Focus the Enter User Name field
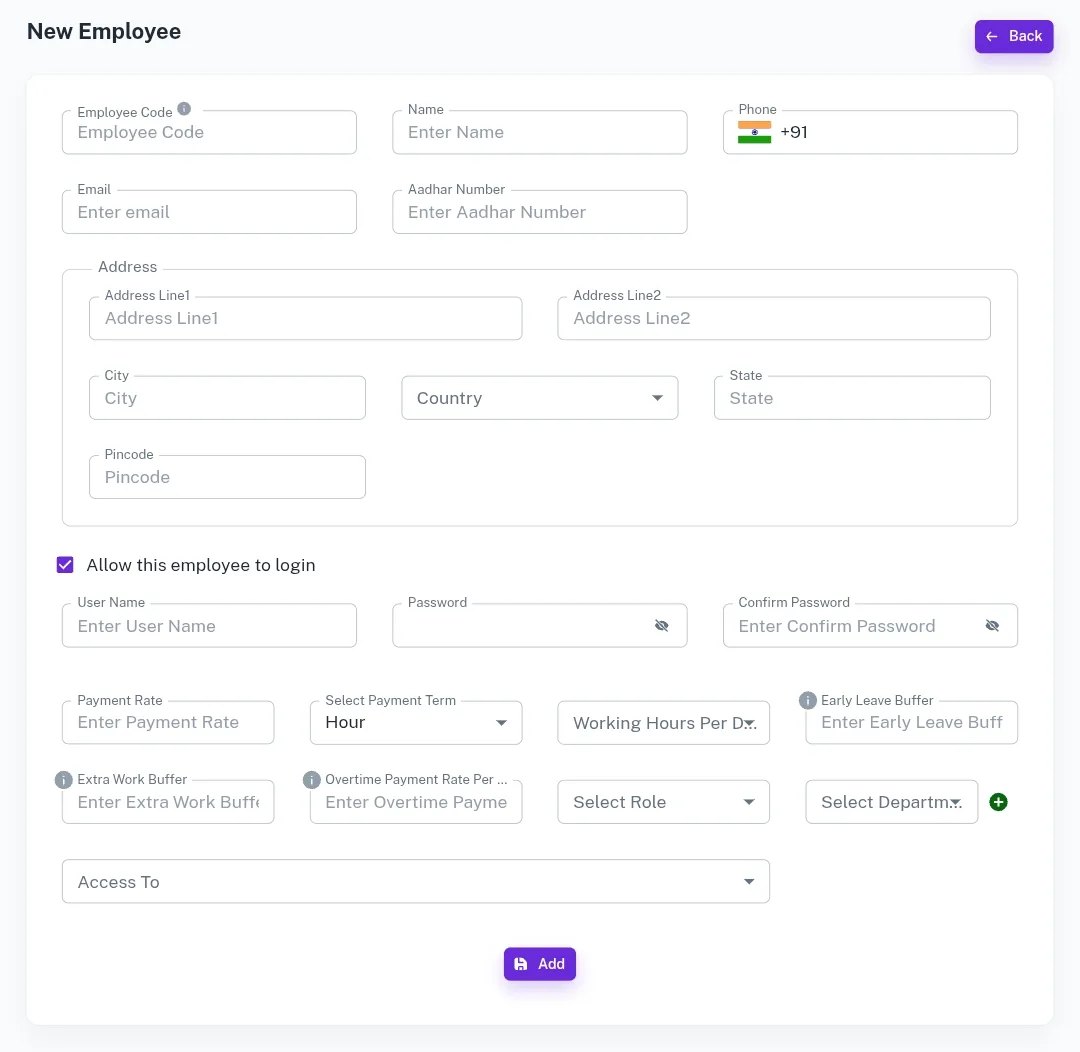This screenshot has height=1052, width=1080. coord(209,626)
